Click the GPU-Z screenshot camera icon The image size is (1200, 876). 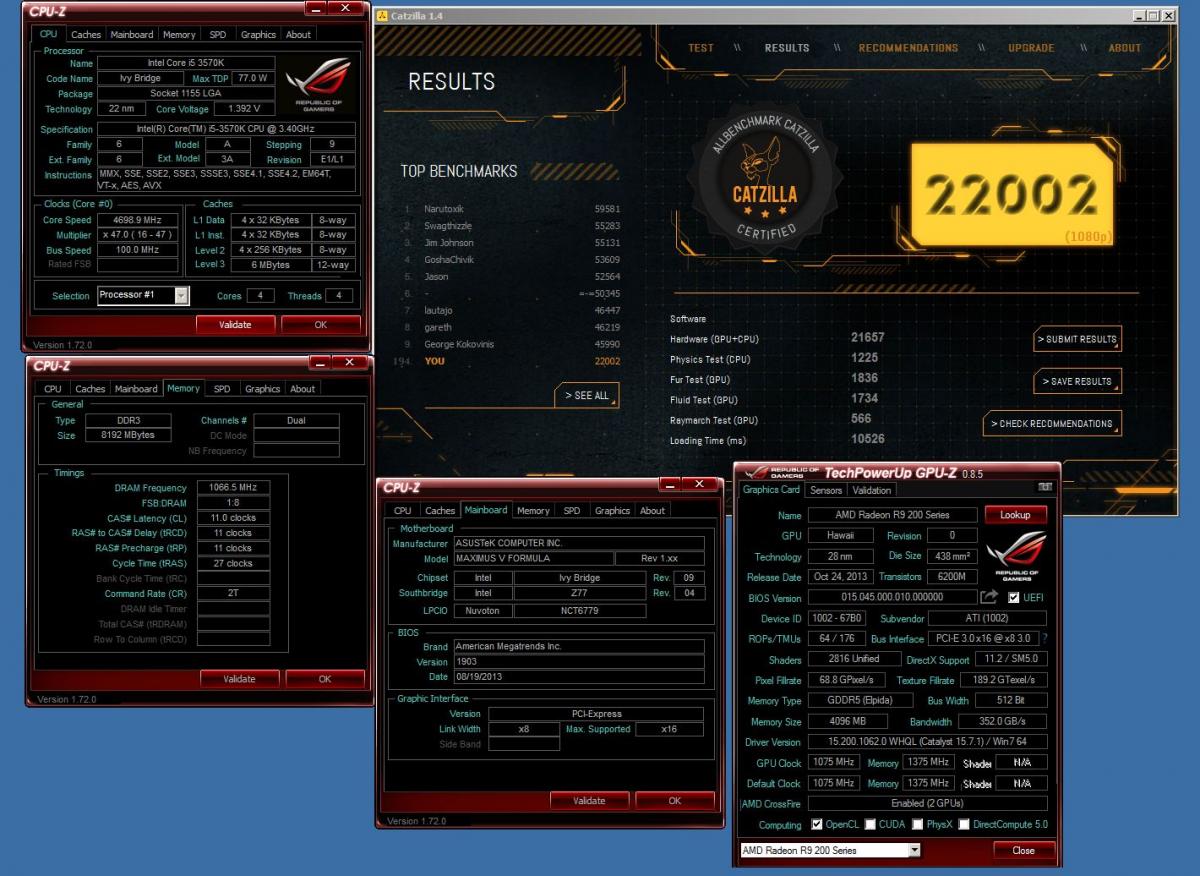point(1045,486)
